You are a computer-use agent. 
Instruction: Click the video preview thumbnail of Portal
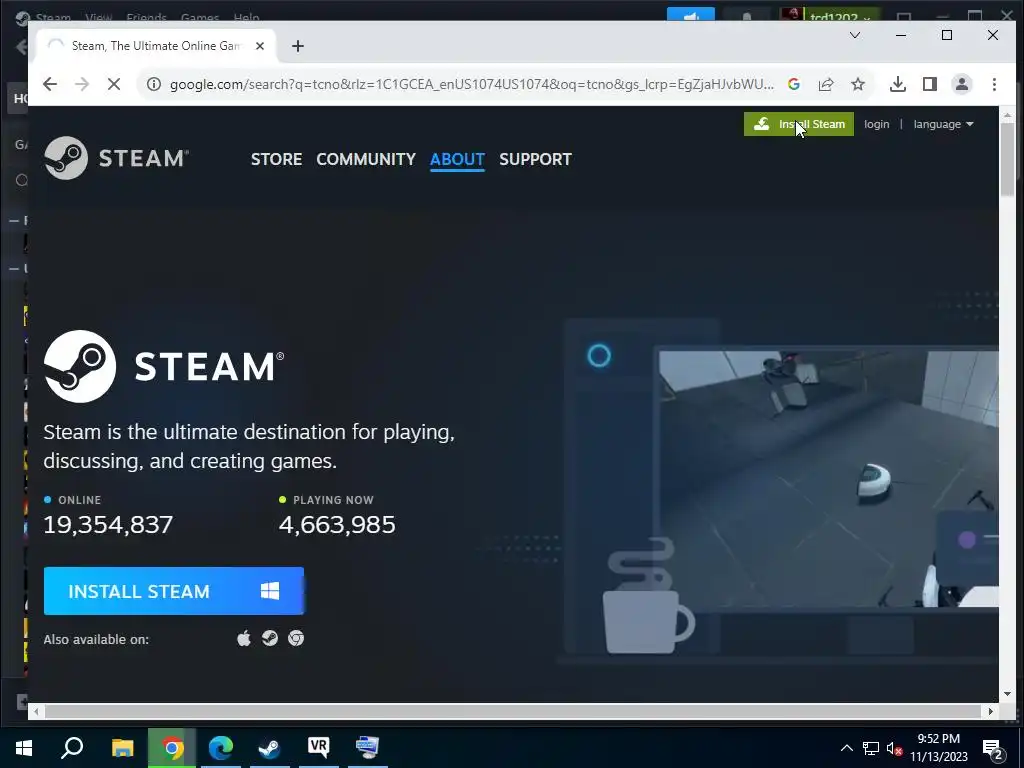828,479
